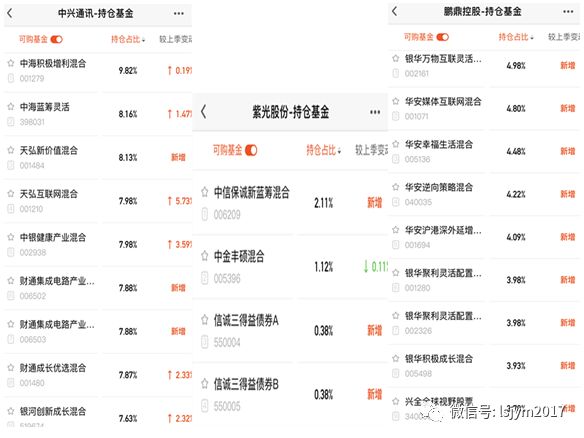This screenshot has width=584, height=438.
Task: Go back from 紫光股份-持仓基金 panel
Action: [203, 111]
